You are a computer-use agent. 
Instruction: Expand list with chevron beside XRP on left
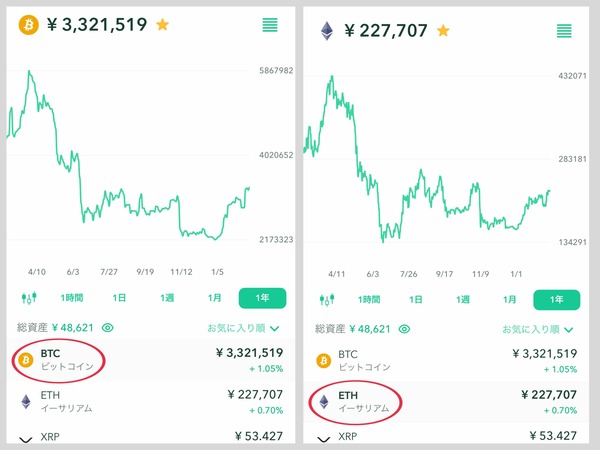click(x=26, y=439)
